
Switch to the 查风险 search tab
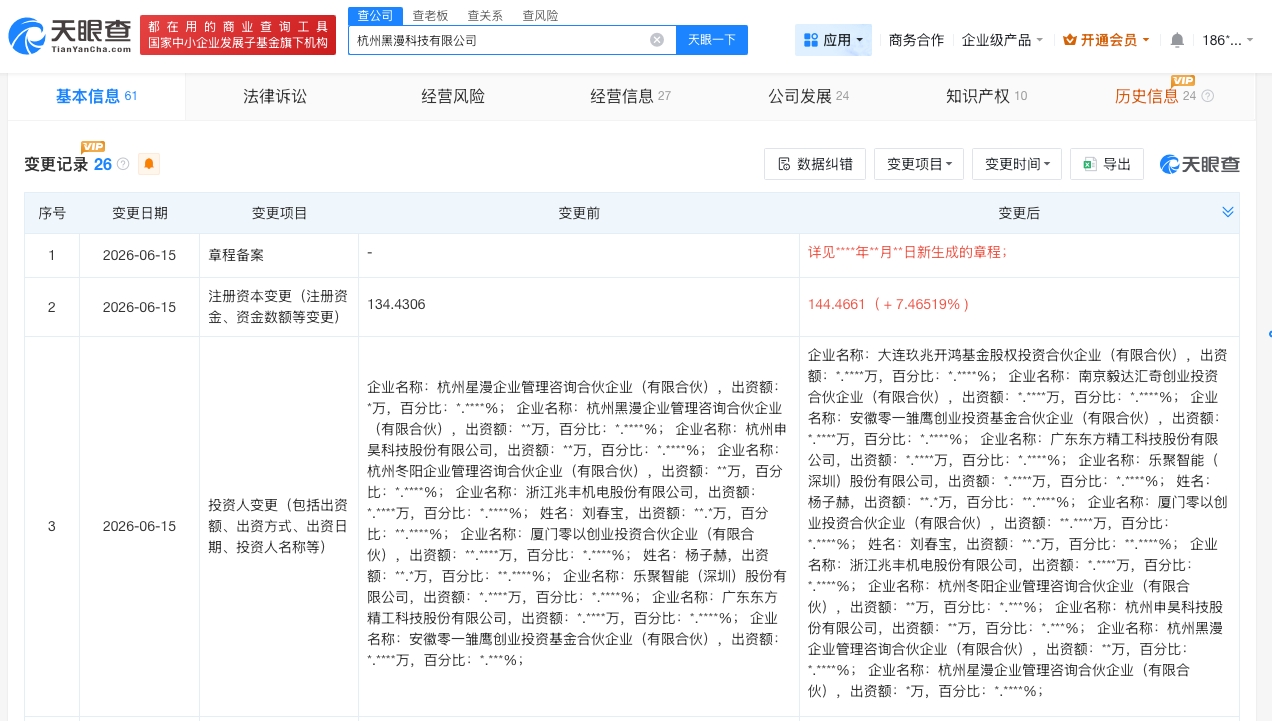click(x=540, y=15)
